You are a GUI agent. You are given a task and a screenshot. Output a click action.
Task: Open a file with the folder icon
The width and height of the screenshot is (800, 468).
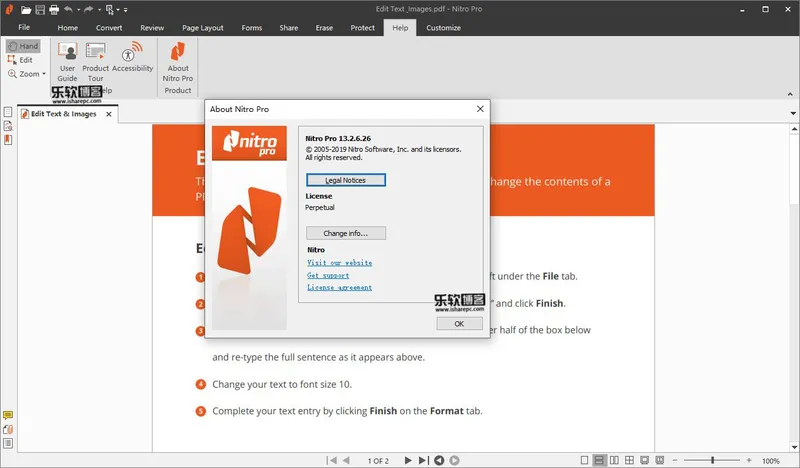coord(26,9)
